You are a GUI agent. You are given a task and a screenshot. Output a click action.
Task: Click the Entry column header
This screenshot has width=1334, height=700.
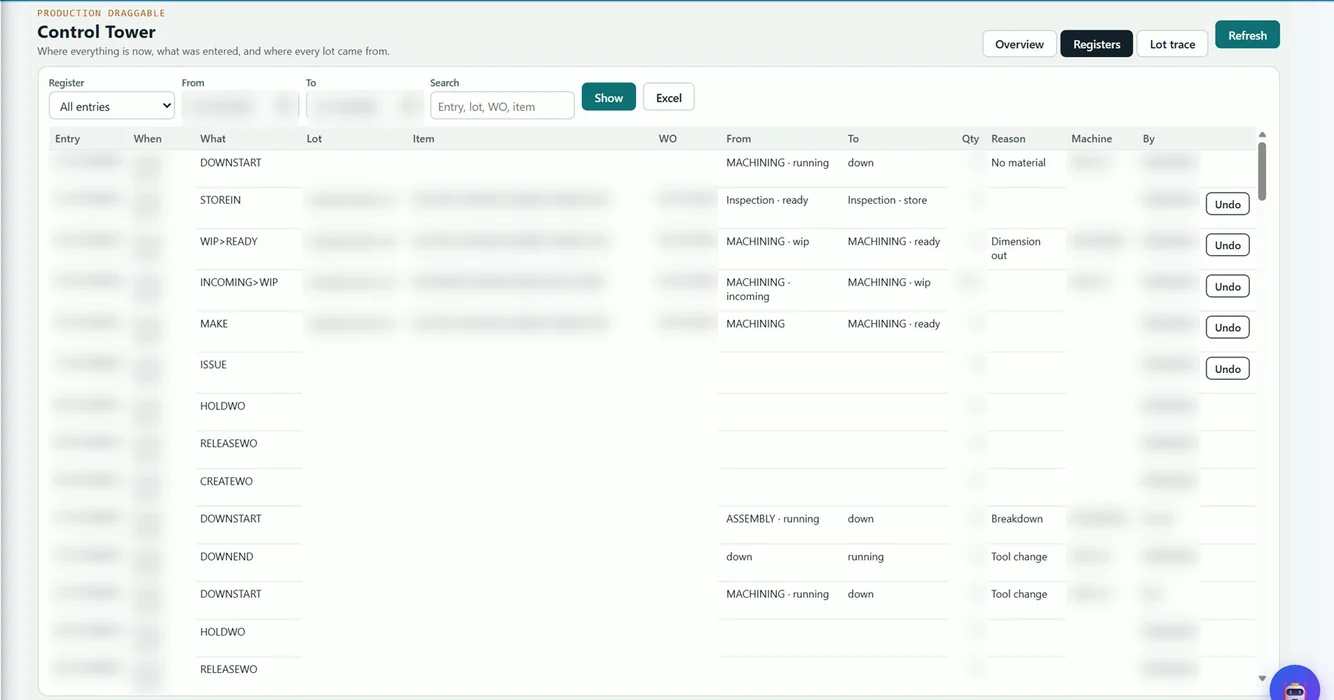tap(68, 139)
